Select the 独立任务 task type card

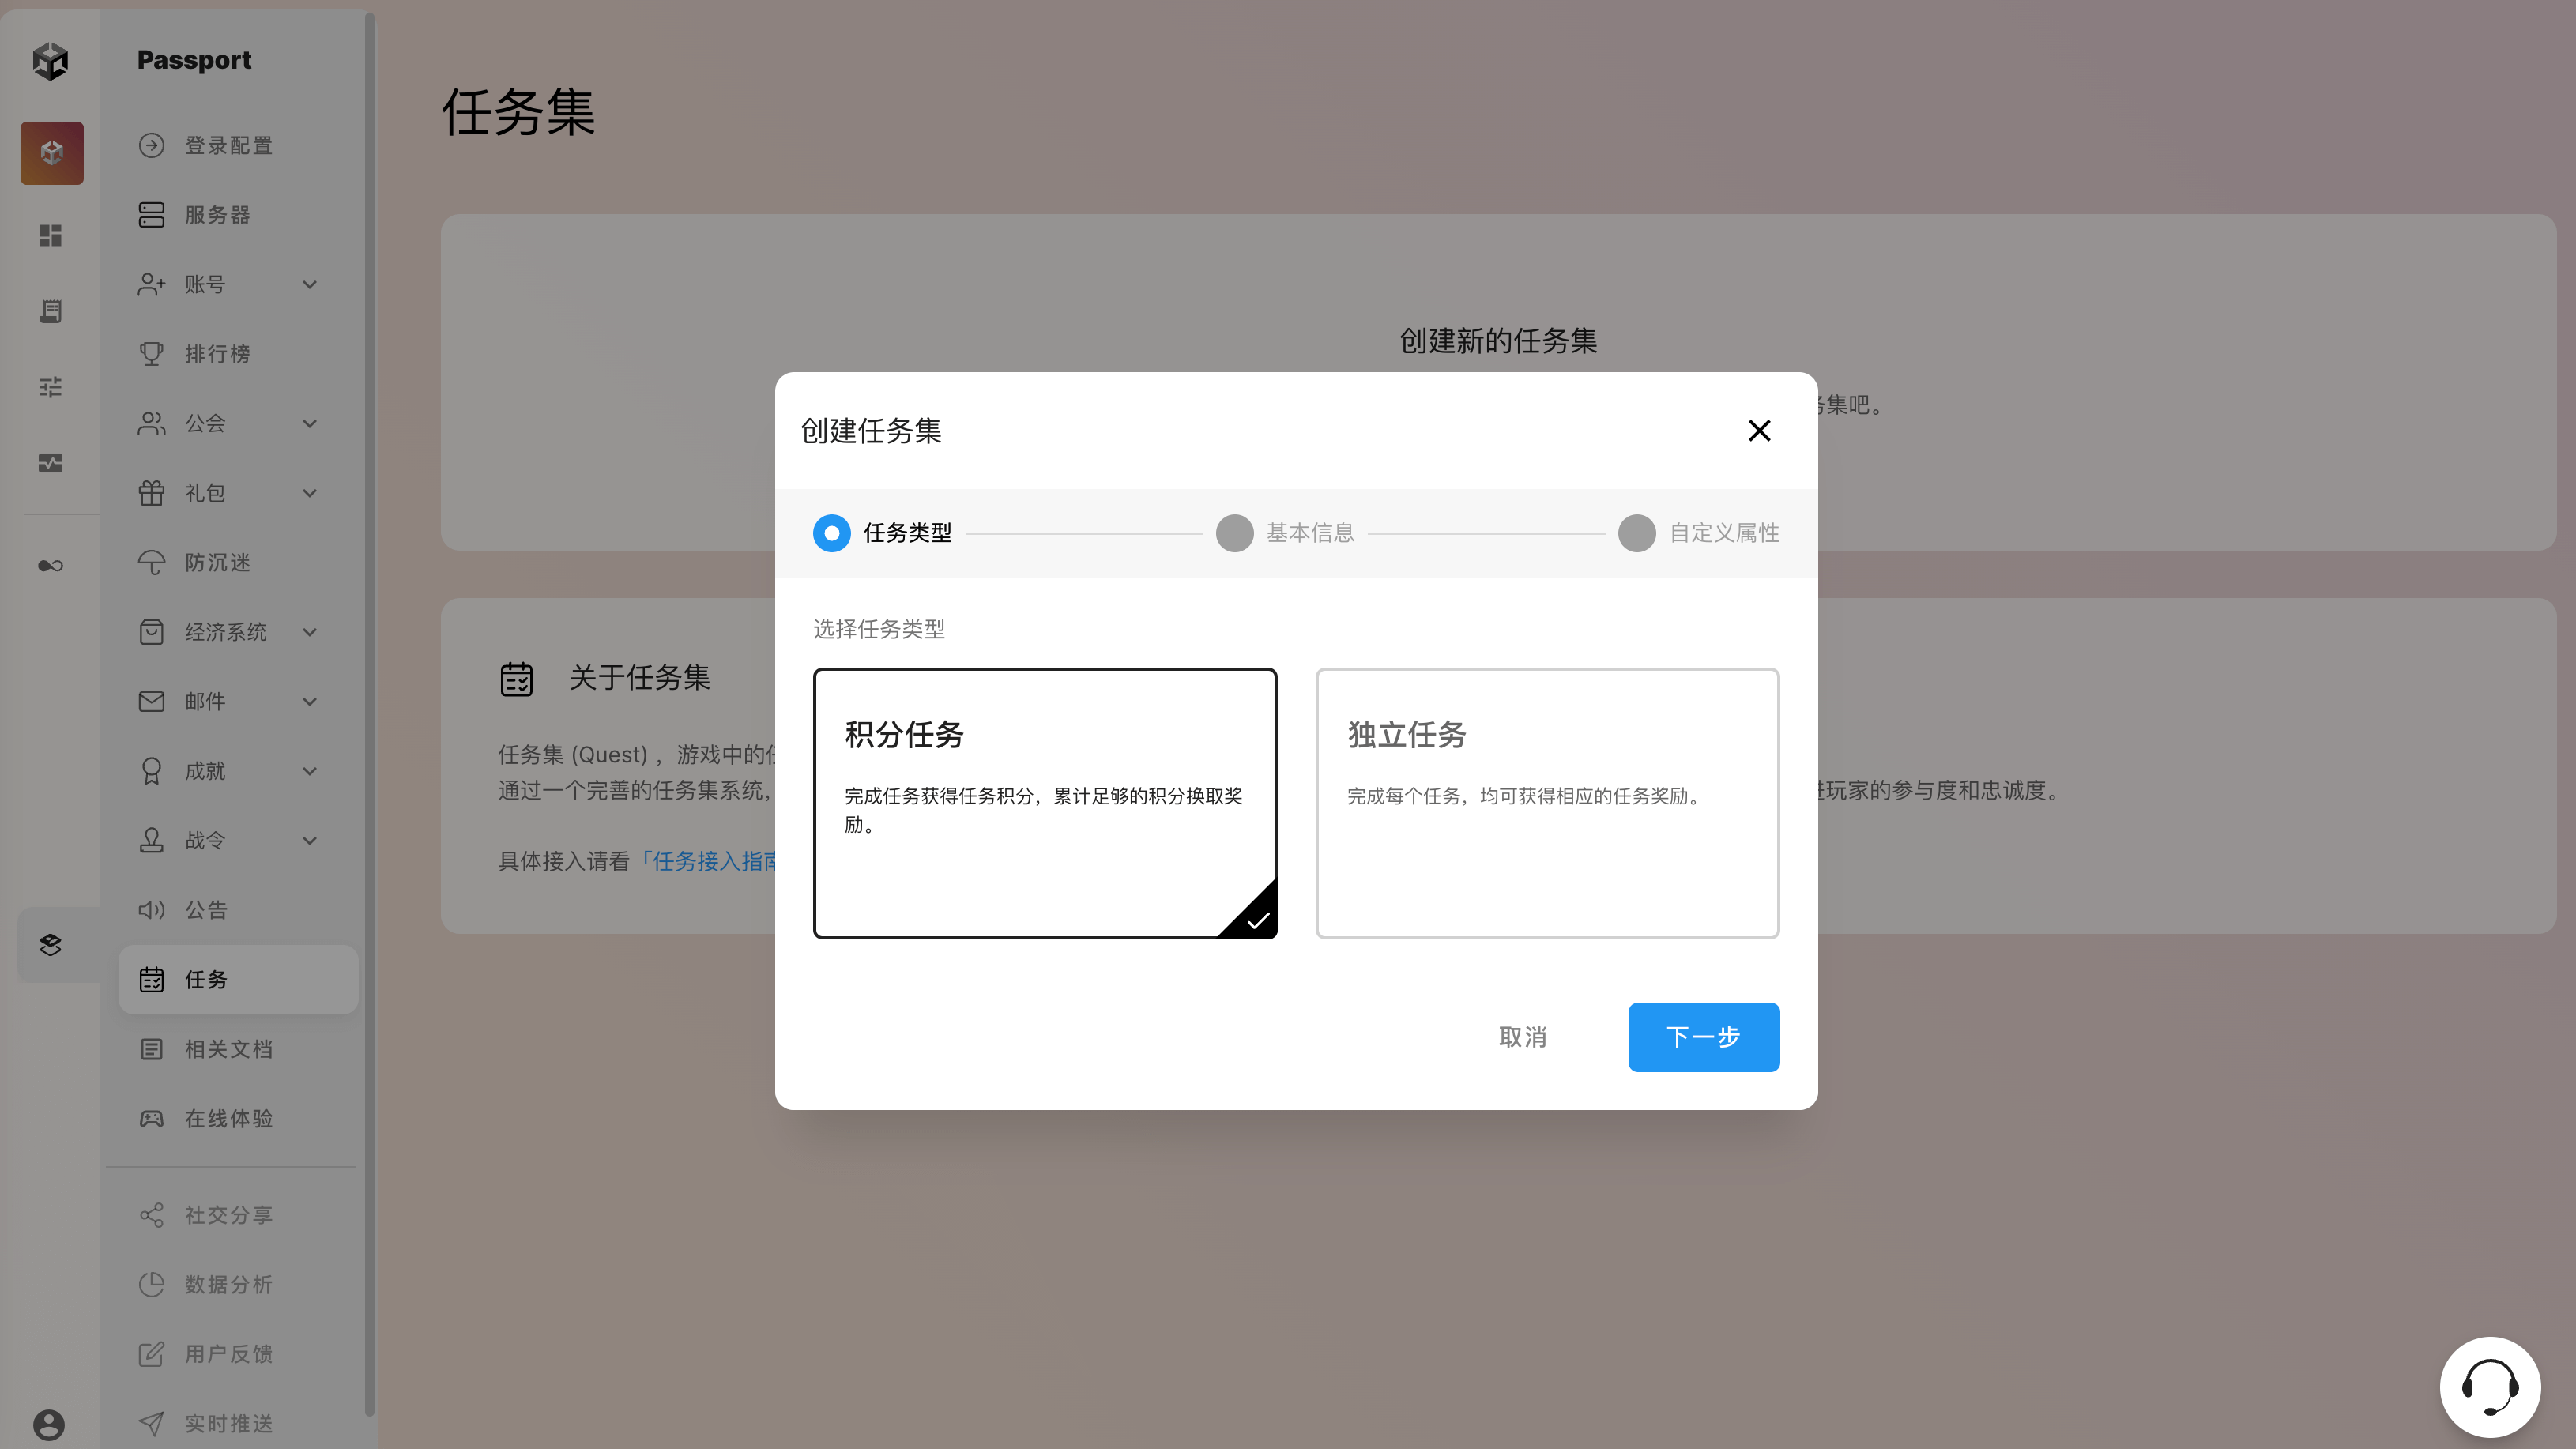coord(1547,803)
